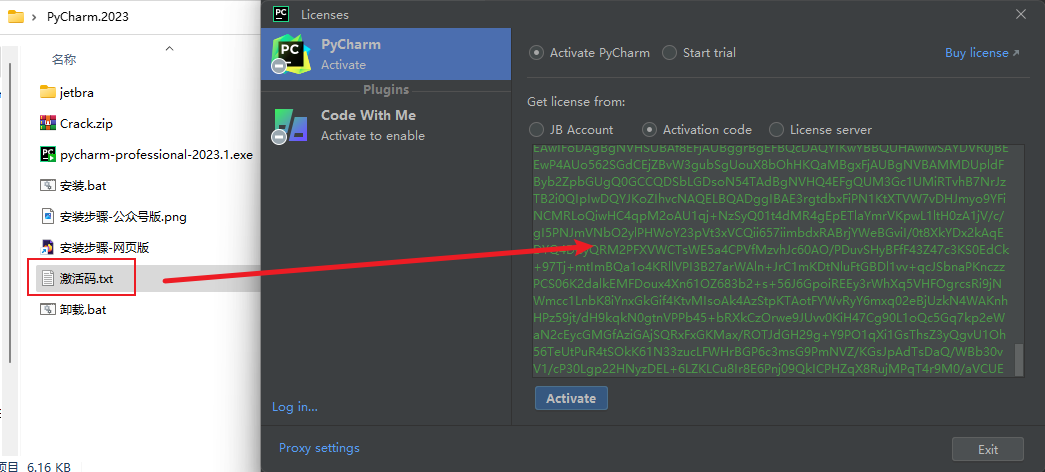The height and width of the screenshot is (472, 1045).
Task: Choose the Start trial radio option
Action: click(699, 53)
